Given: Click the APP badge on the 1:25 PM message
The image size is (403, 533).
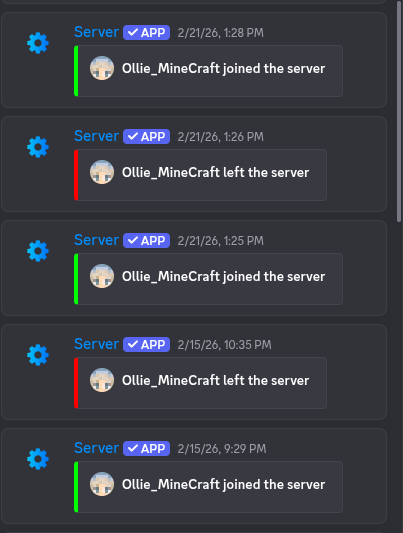Looking at the screenshot, I should [146, 241].
